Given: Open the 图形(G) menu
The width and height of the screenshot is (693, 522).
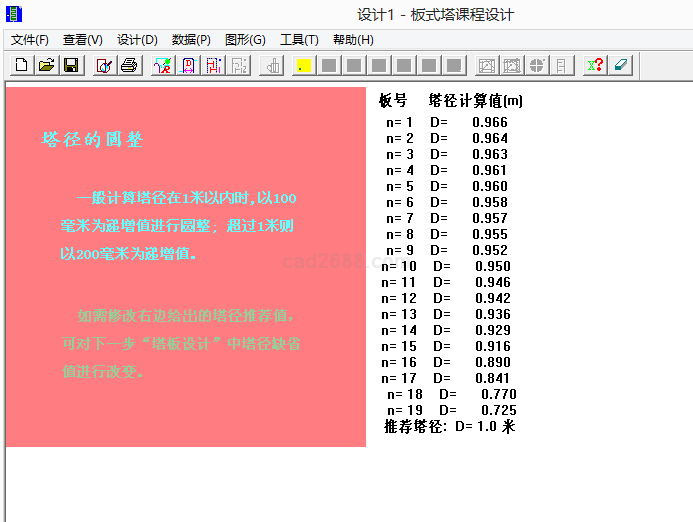Looking at the screenshot, I should [x=245, y=40].
